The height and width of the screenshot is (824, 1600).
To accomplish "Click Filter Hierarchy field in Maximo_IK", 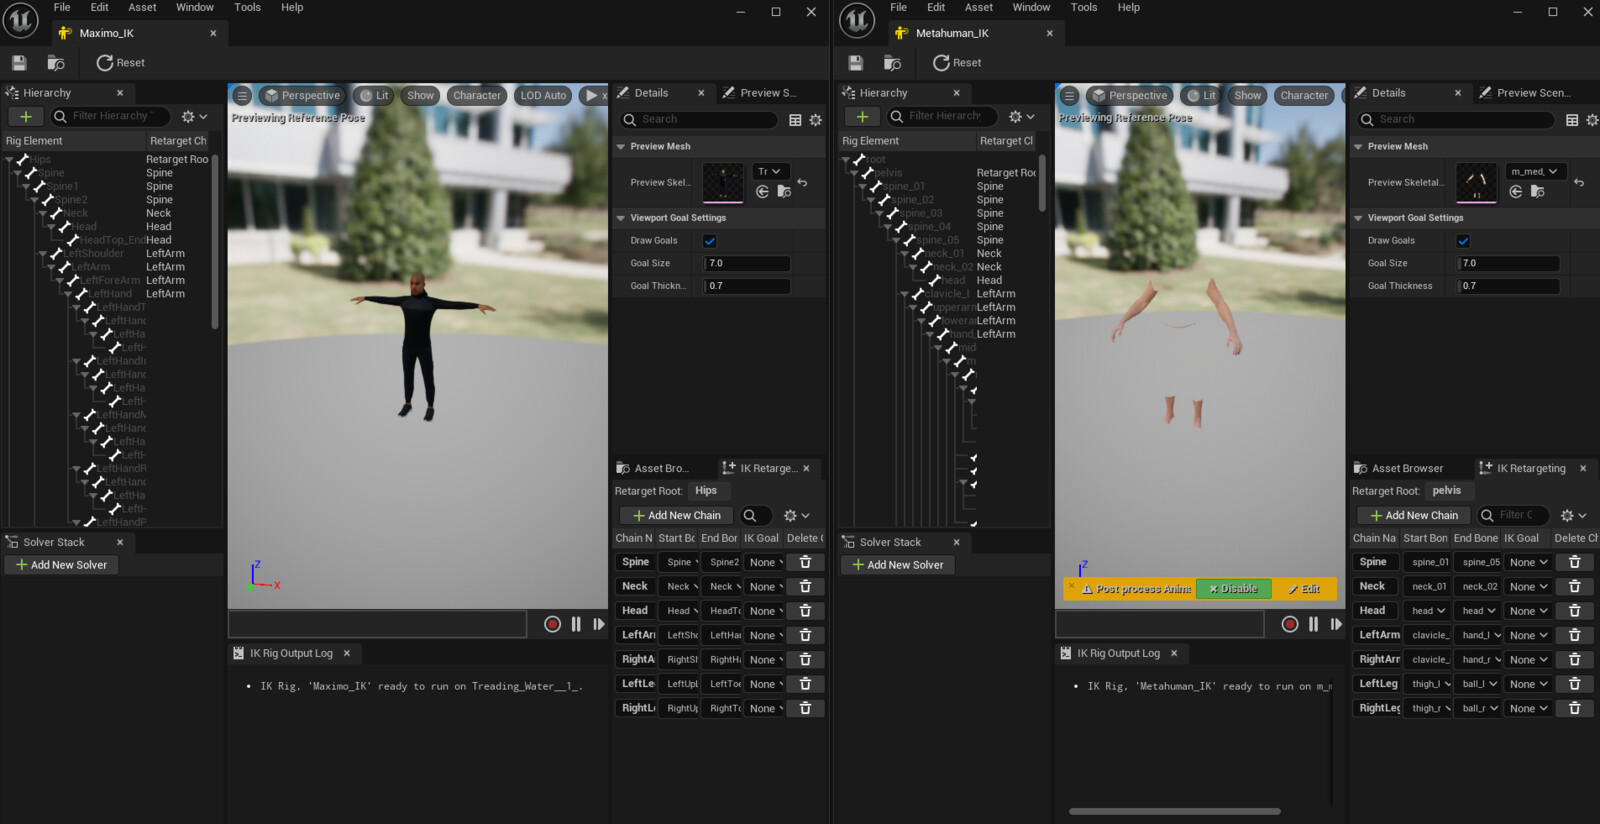I will pyautogui.click(x=109, y=117).
